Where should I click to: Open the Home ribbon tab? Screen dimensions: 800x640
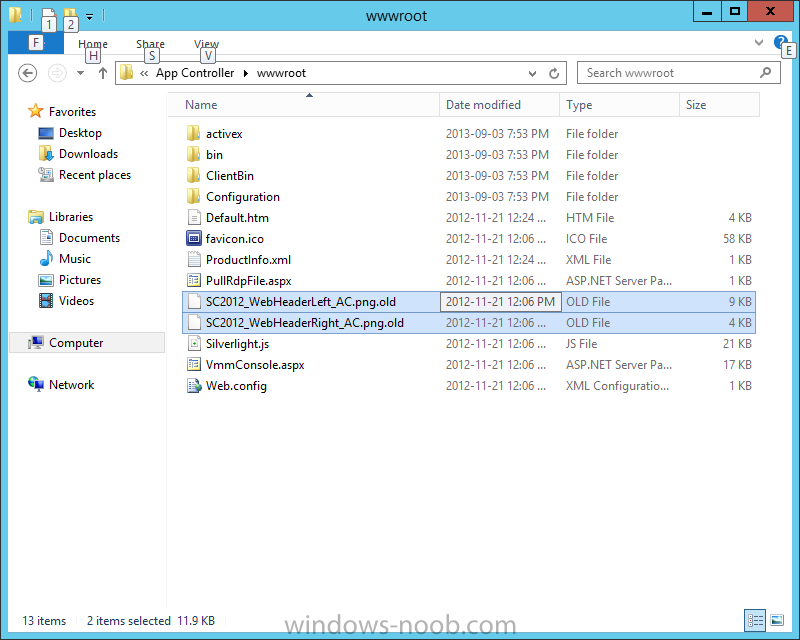93,44
